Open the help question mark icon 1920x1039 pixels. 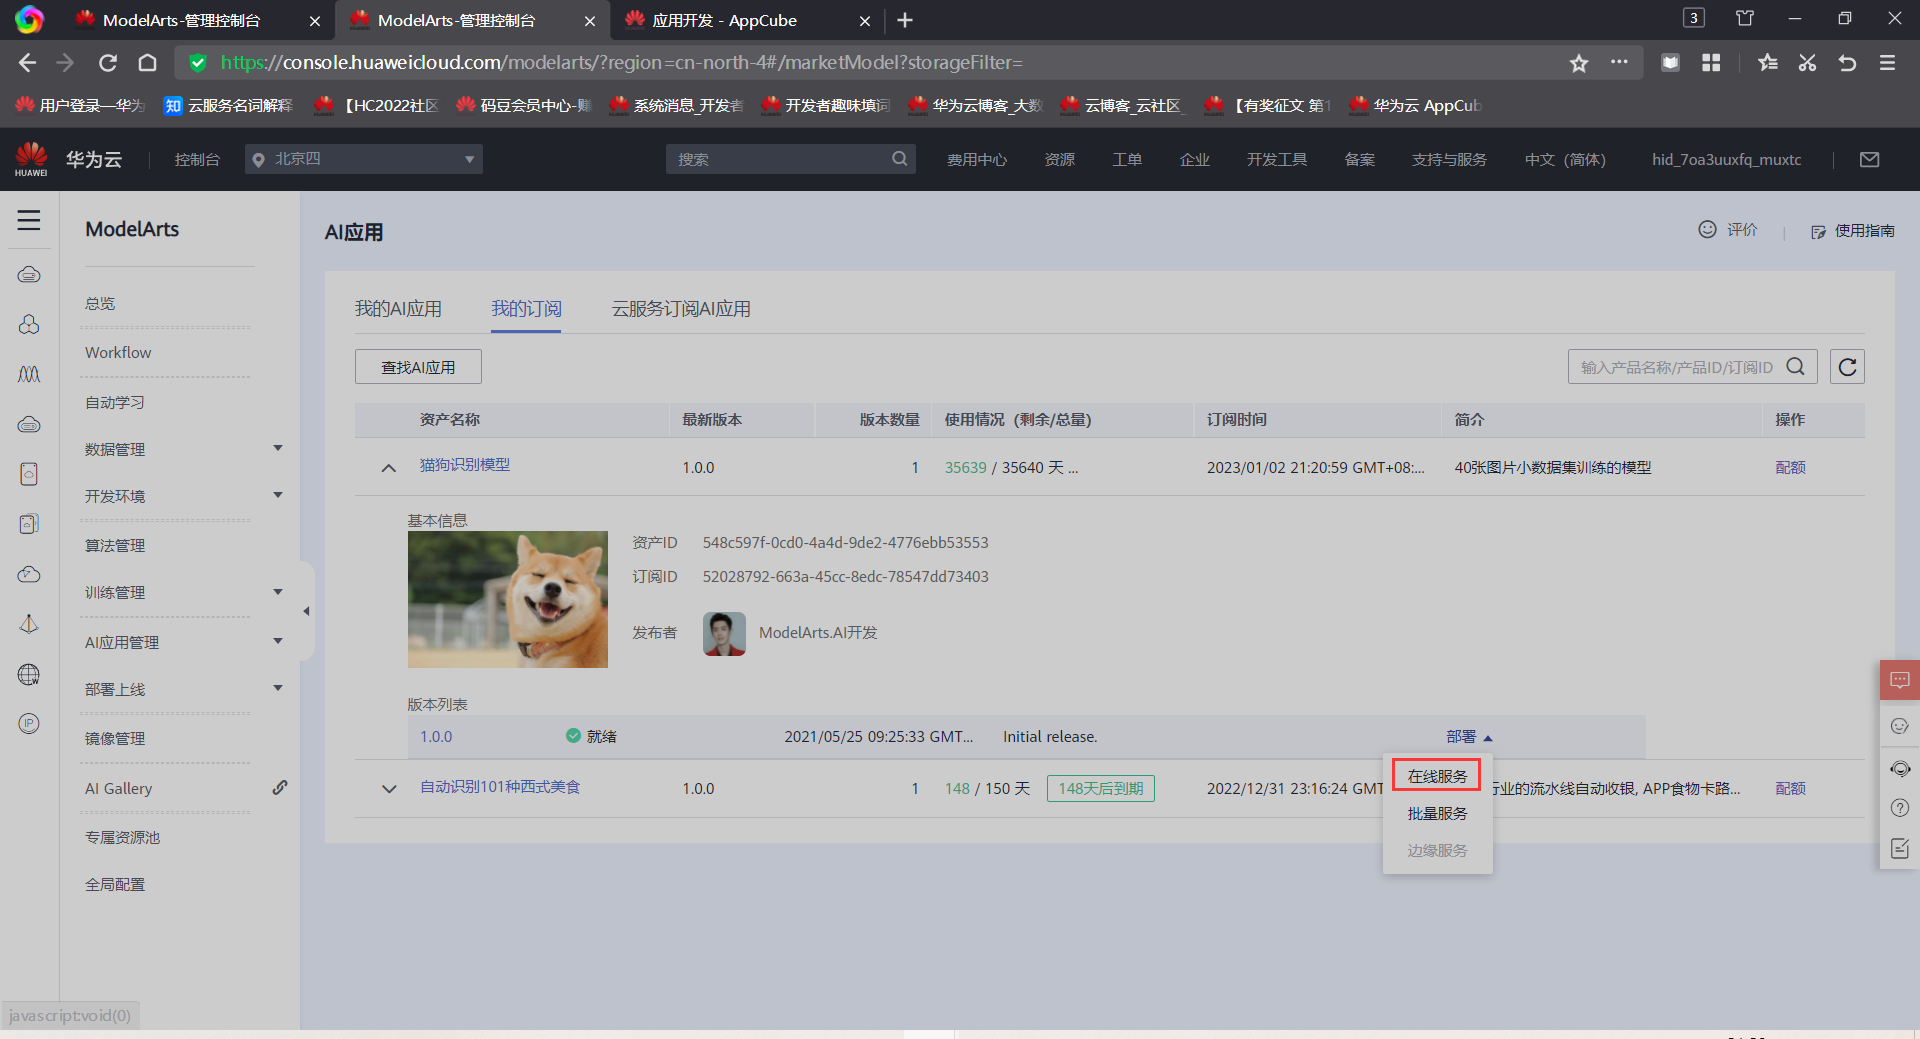pos(1900,808)
